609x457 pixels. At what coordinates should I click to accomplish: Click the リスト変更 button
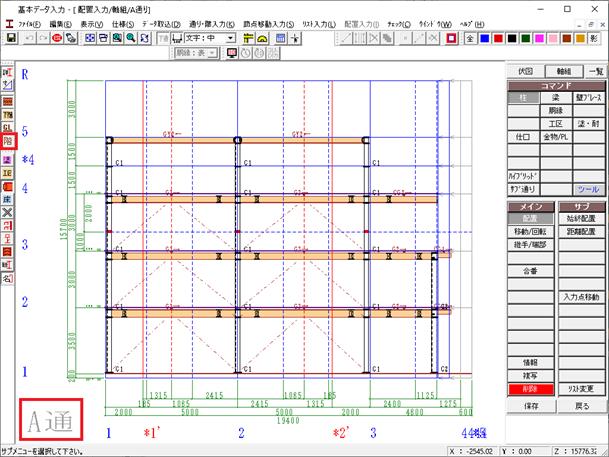click(581, 389)
